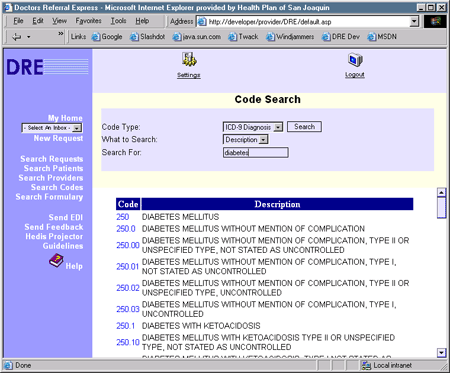Viewport: 450px width, 373px height.
Task: Open Search Patients
Action: [x=53, y=168]
